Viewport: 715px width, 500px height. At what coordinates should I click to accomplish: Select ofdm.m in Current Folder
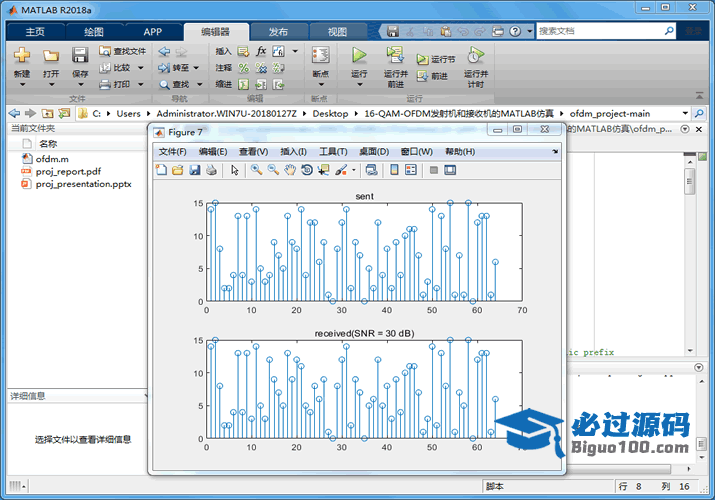tap(52, 159)
